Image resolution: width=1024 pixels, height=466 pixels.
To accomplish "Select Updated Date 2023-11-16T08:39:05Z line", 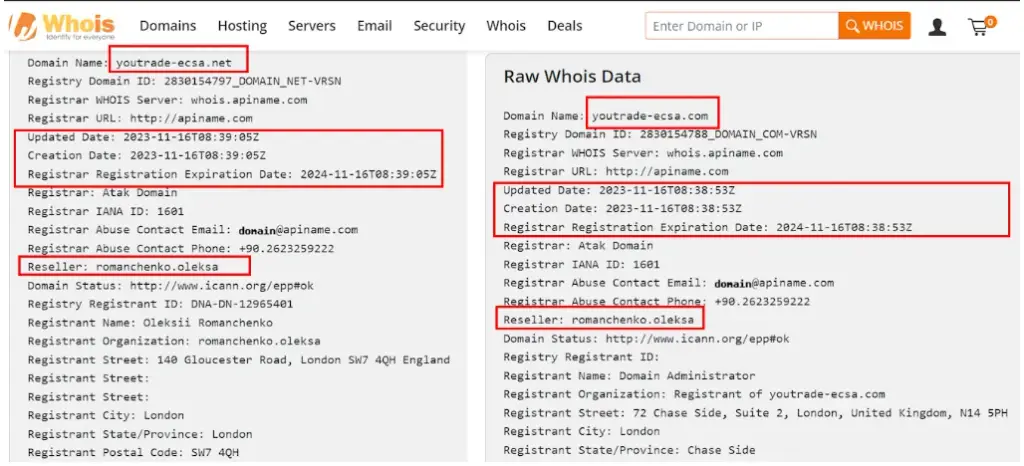I will coord(146,137).
